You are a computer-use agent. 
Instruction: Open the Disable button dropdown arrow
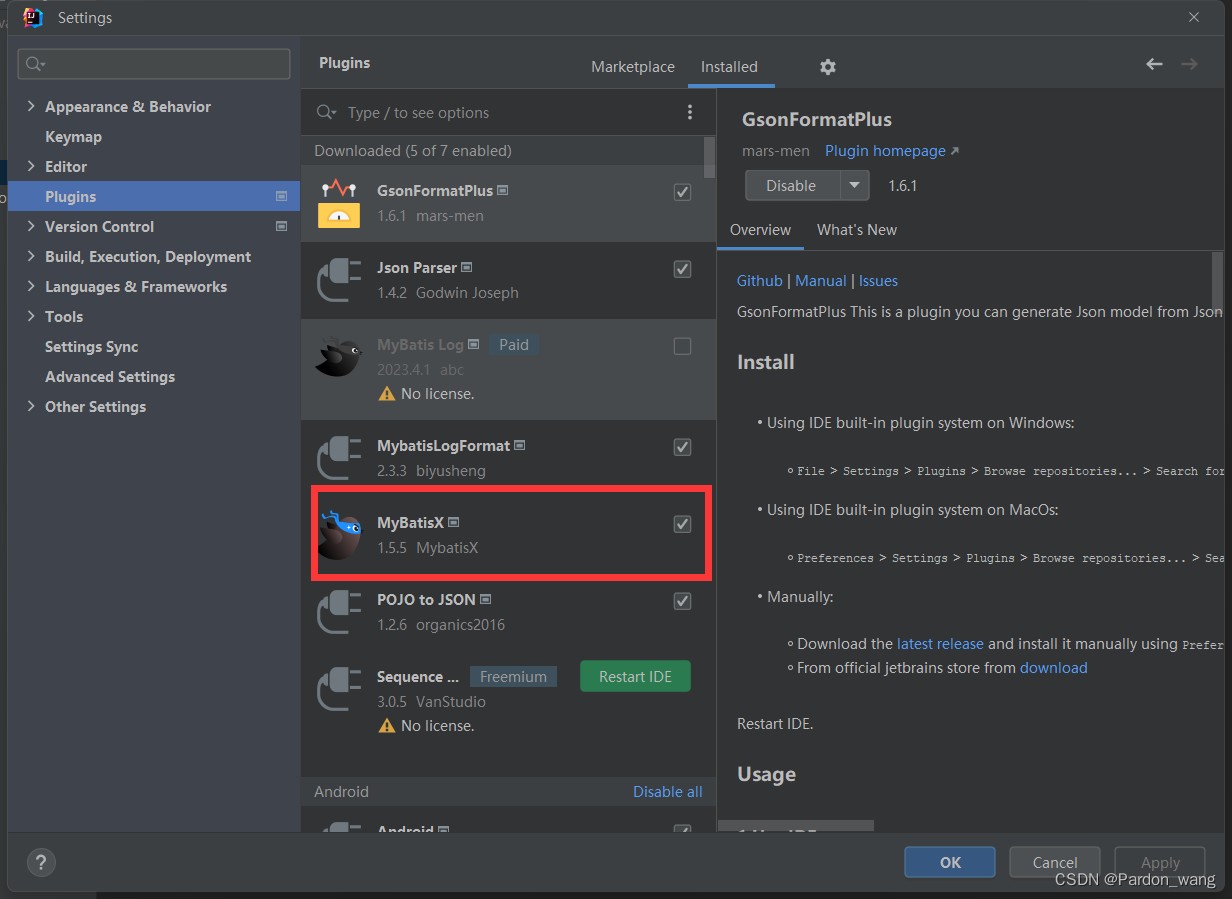(x=854, y=185)
